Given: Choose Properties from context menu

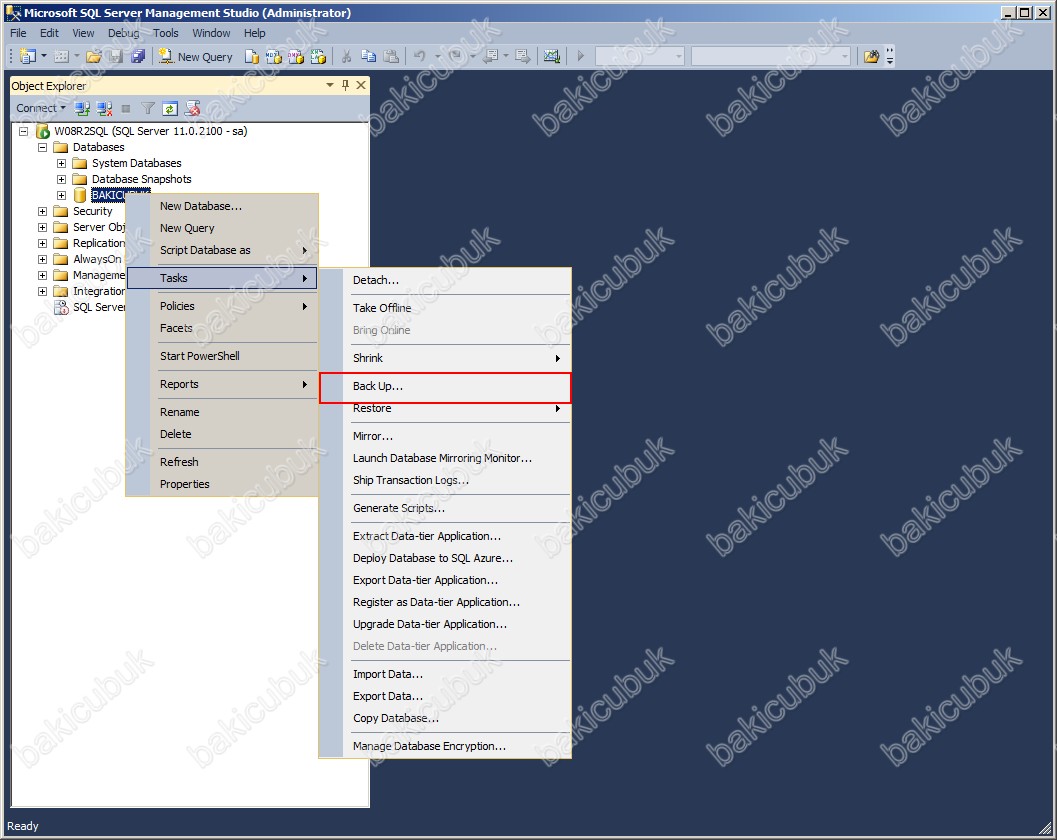Looking at the screenshot, I should point(222,484).
